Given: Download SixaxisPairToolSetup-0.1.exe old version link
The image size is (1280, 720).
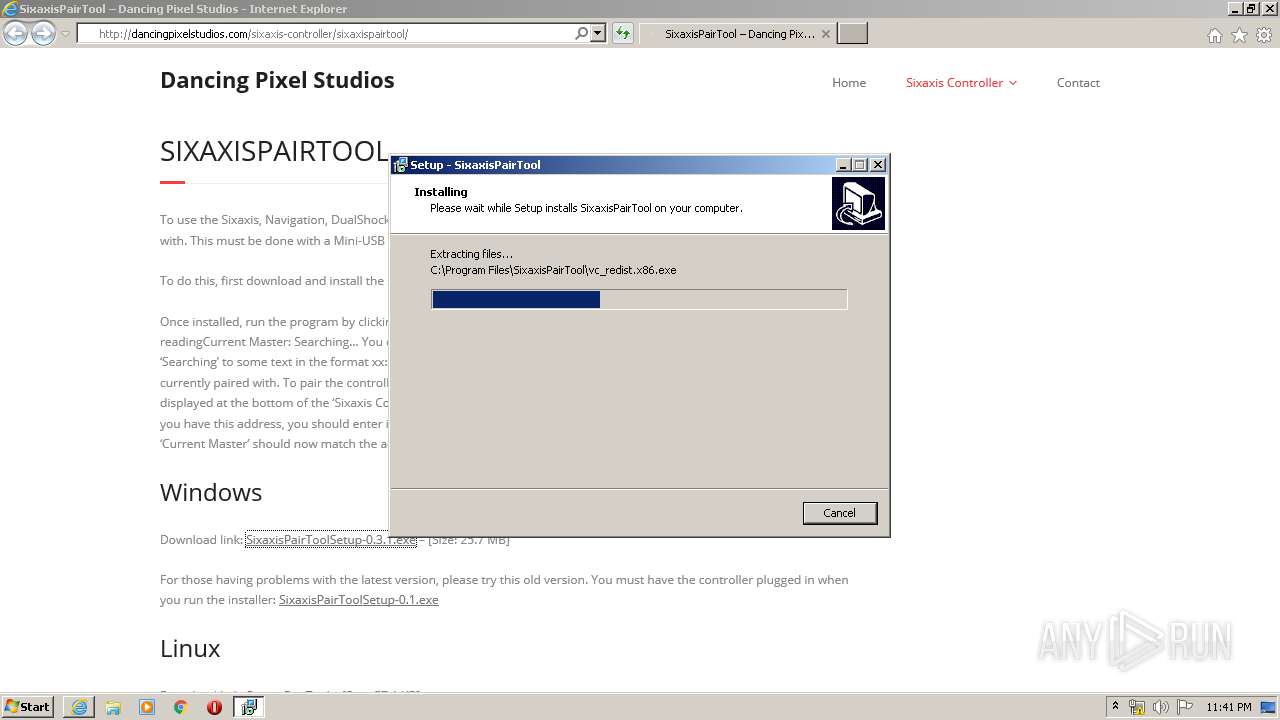Looking at the screenshot, I should click(x=359, y=600).
